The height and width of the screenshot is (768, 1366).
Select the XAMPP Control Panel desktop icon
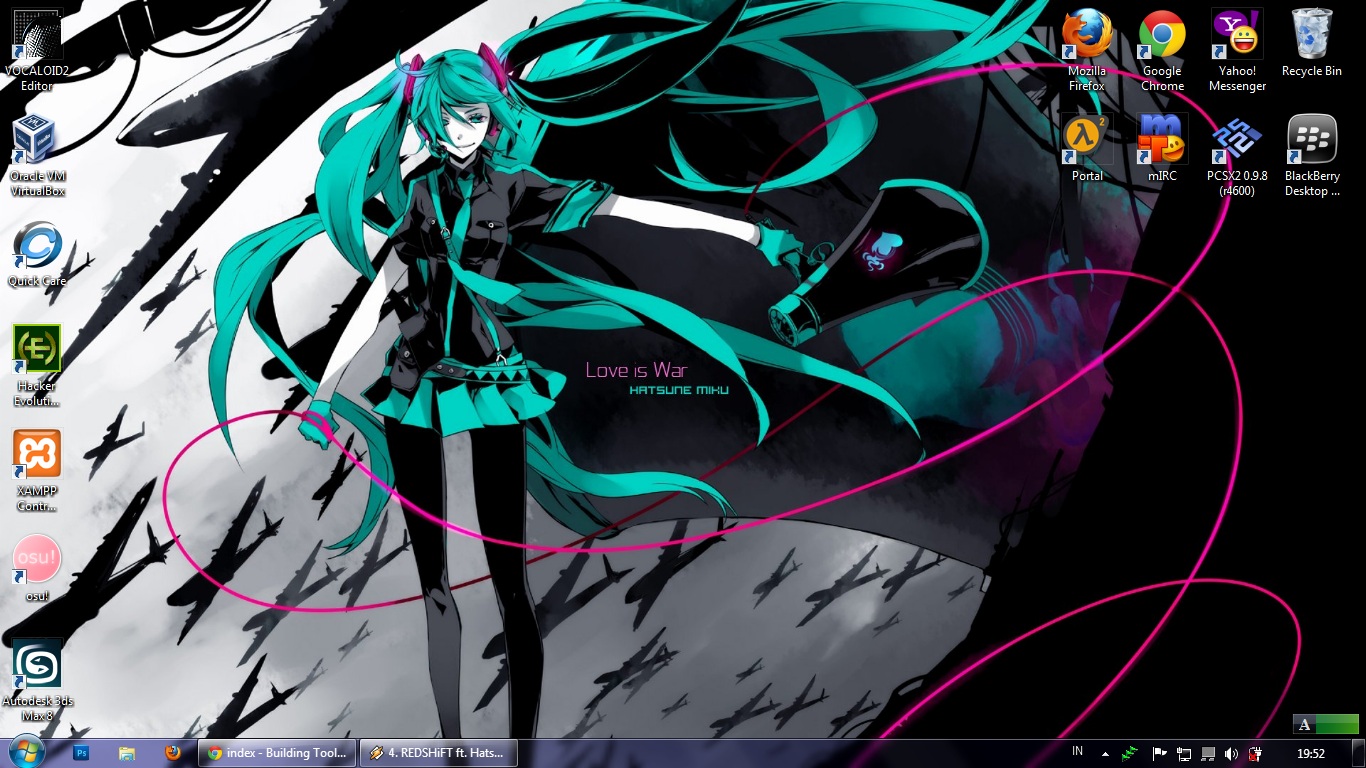(x=37, y=470)
